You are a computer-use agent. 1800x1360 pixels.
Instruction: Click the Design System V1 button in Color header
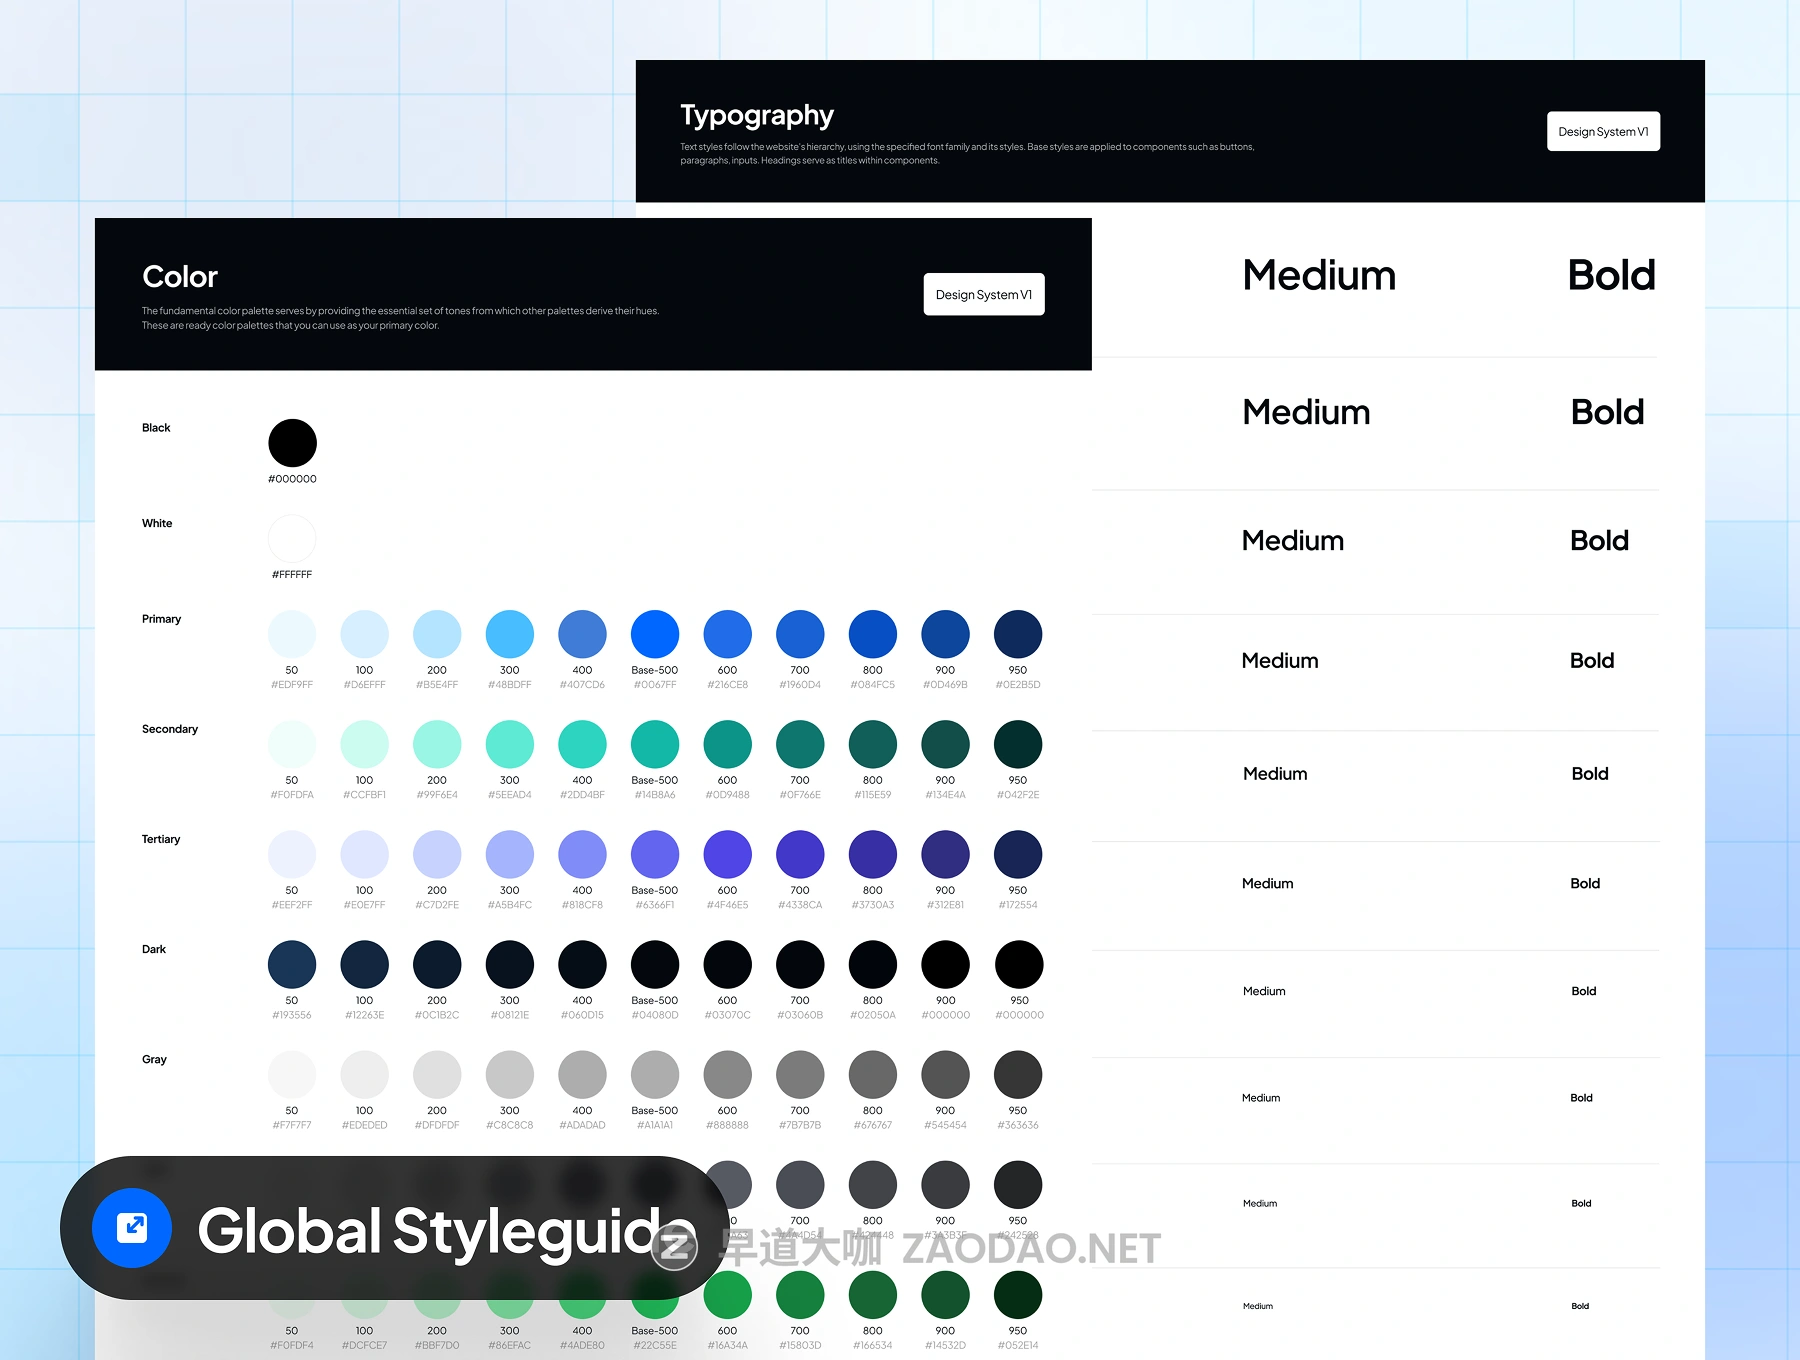pyautogui.click(x=983, y=294)
